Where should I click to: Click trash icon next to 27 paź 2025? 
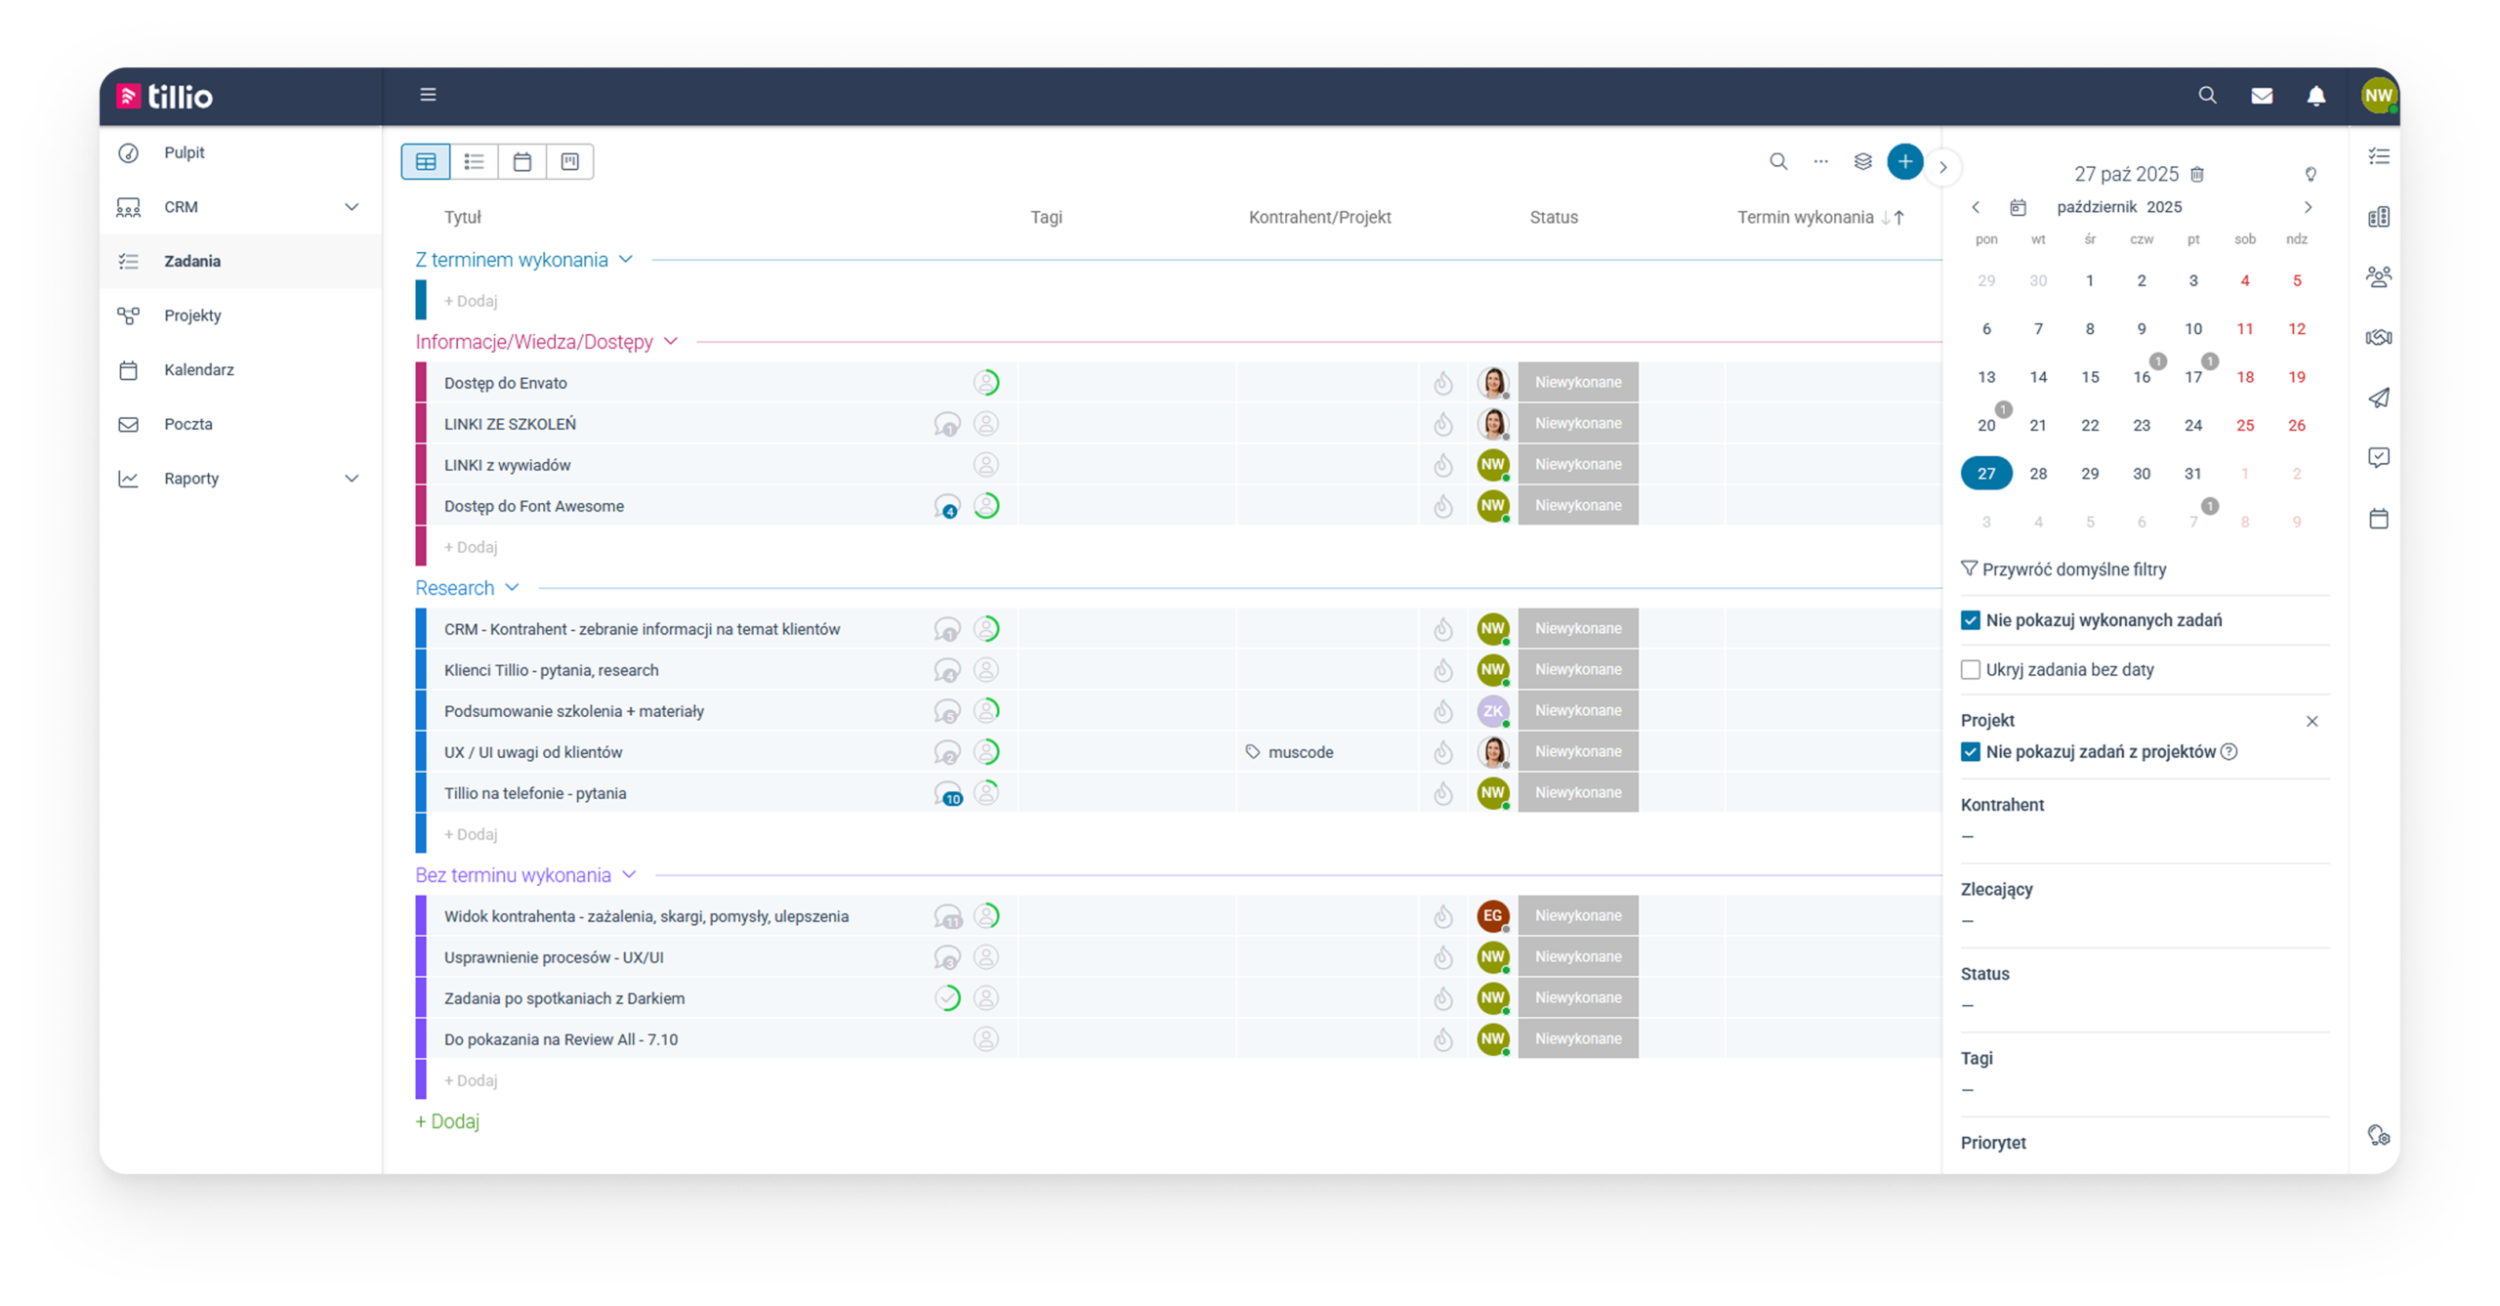(2197, 174)
